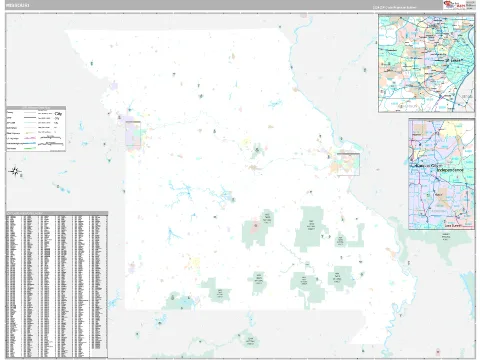Viewport: 480px width, 360px height.
Task: Click the Kansas City label in inset
Action: (427, 166)
